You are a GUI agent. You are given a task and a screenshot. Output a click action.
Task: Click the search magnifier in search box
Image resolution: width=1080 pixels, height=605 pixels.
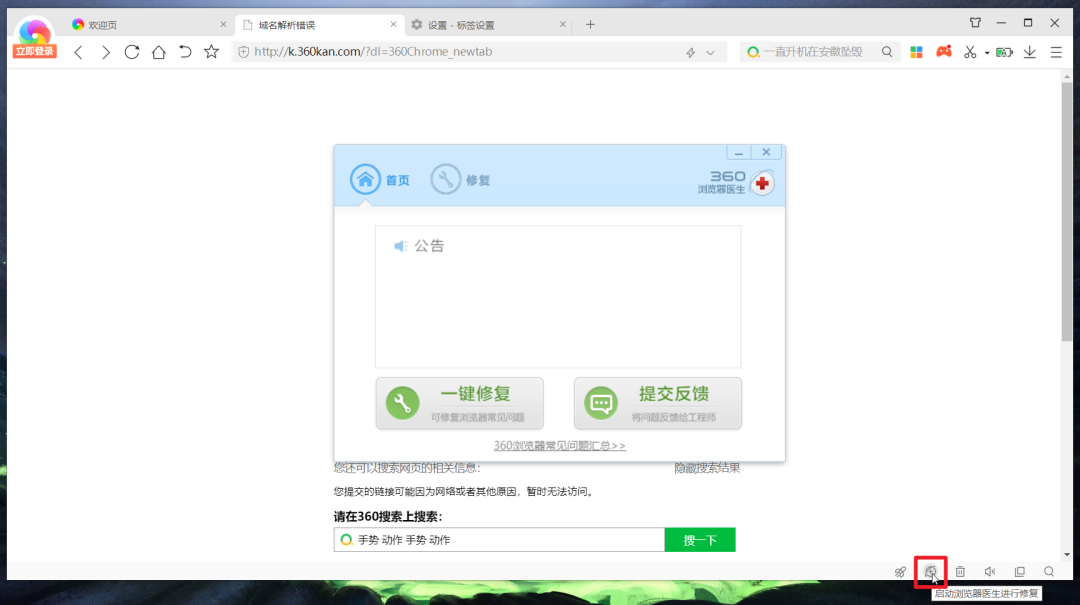pos(886,52)
